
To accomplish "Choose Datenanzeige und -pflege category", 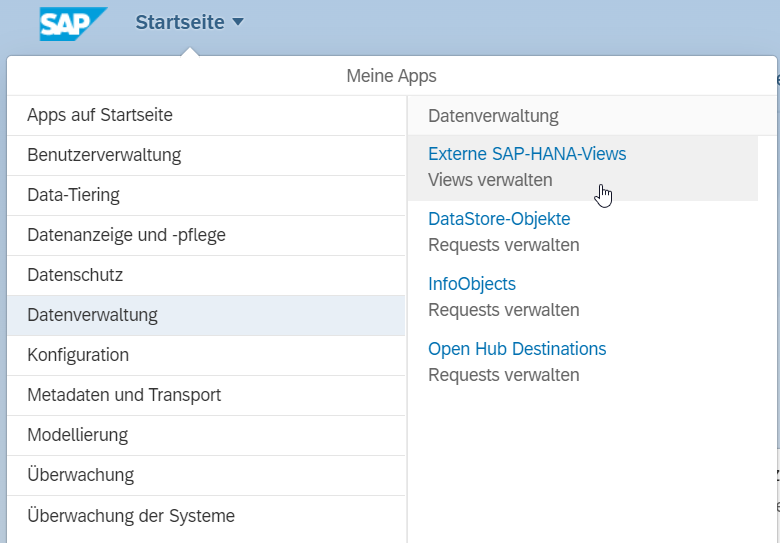I will [x=206, y=235].
